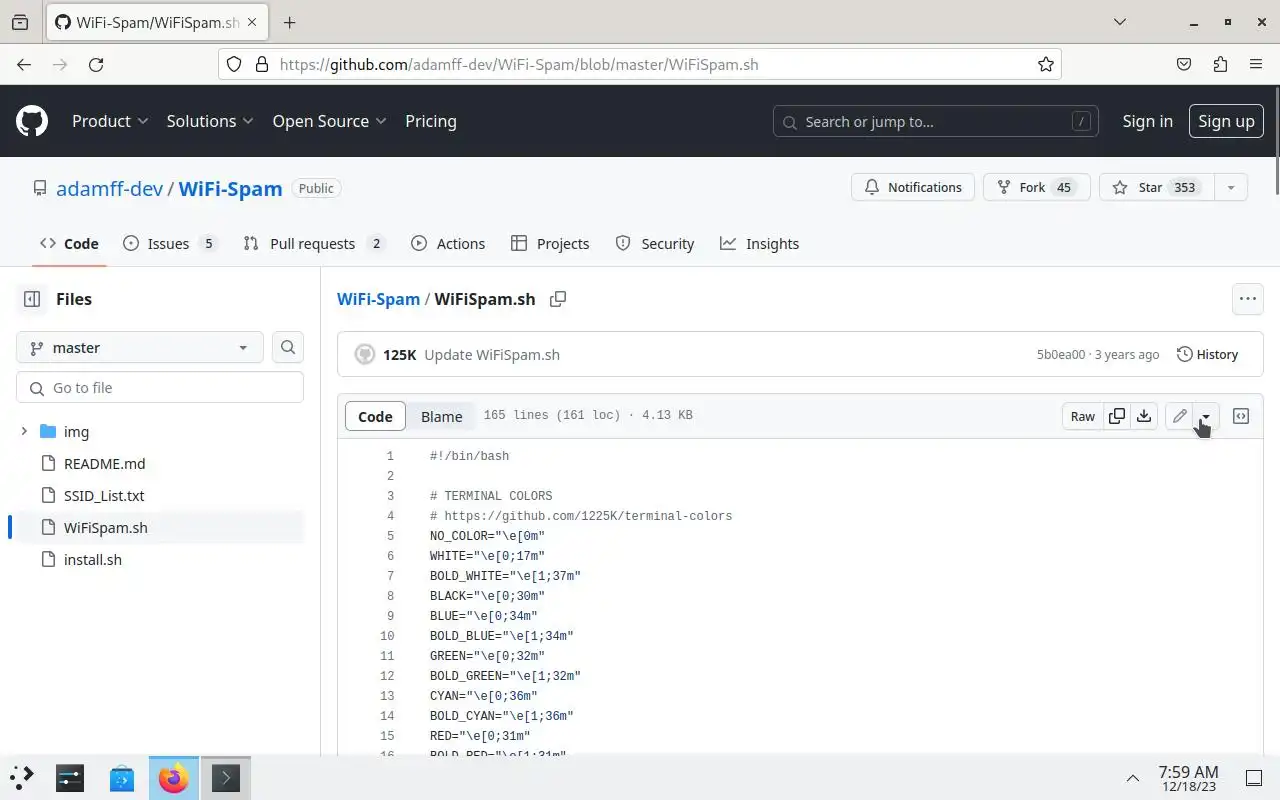
Task: Click the Sign in link
Action: (x=1147, y=121)
